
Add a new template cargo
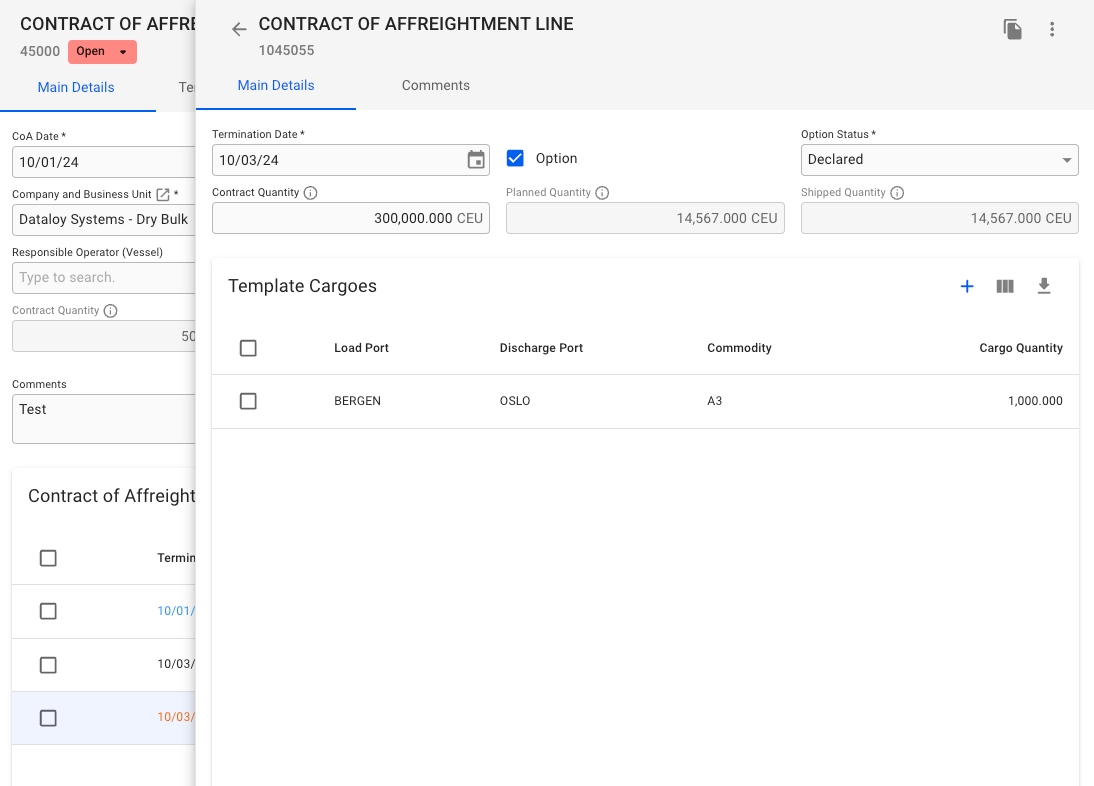[x=967, y=287]
